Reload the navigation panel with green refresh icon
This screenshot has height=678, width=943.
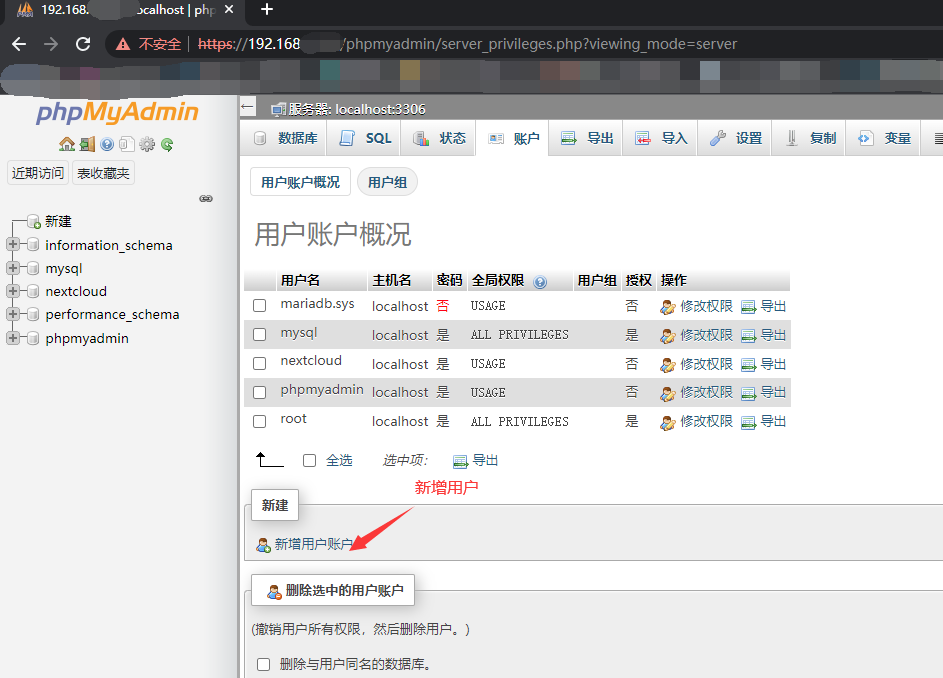click(x=167, y=144)
